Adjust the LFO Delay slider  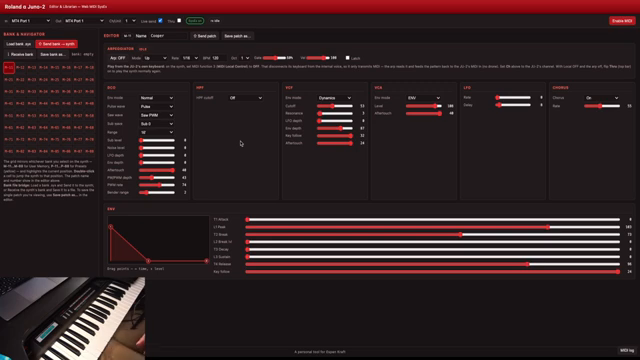tap(513, 105)
